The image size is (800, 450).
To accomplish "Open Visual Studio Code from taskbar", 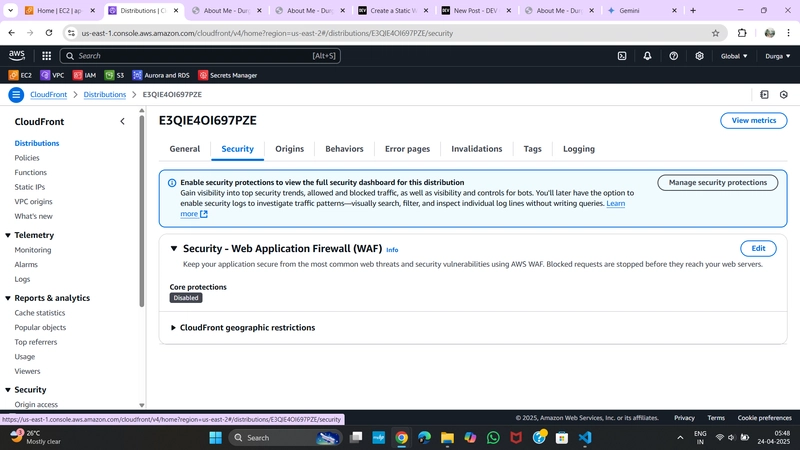I will pos(585,437).
